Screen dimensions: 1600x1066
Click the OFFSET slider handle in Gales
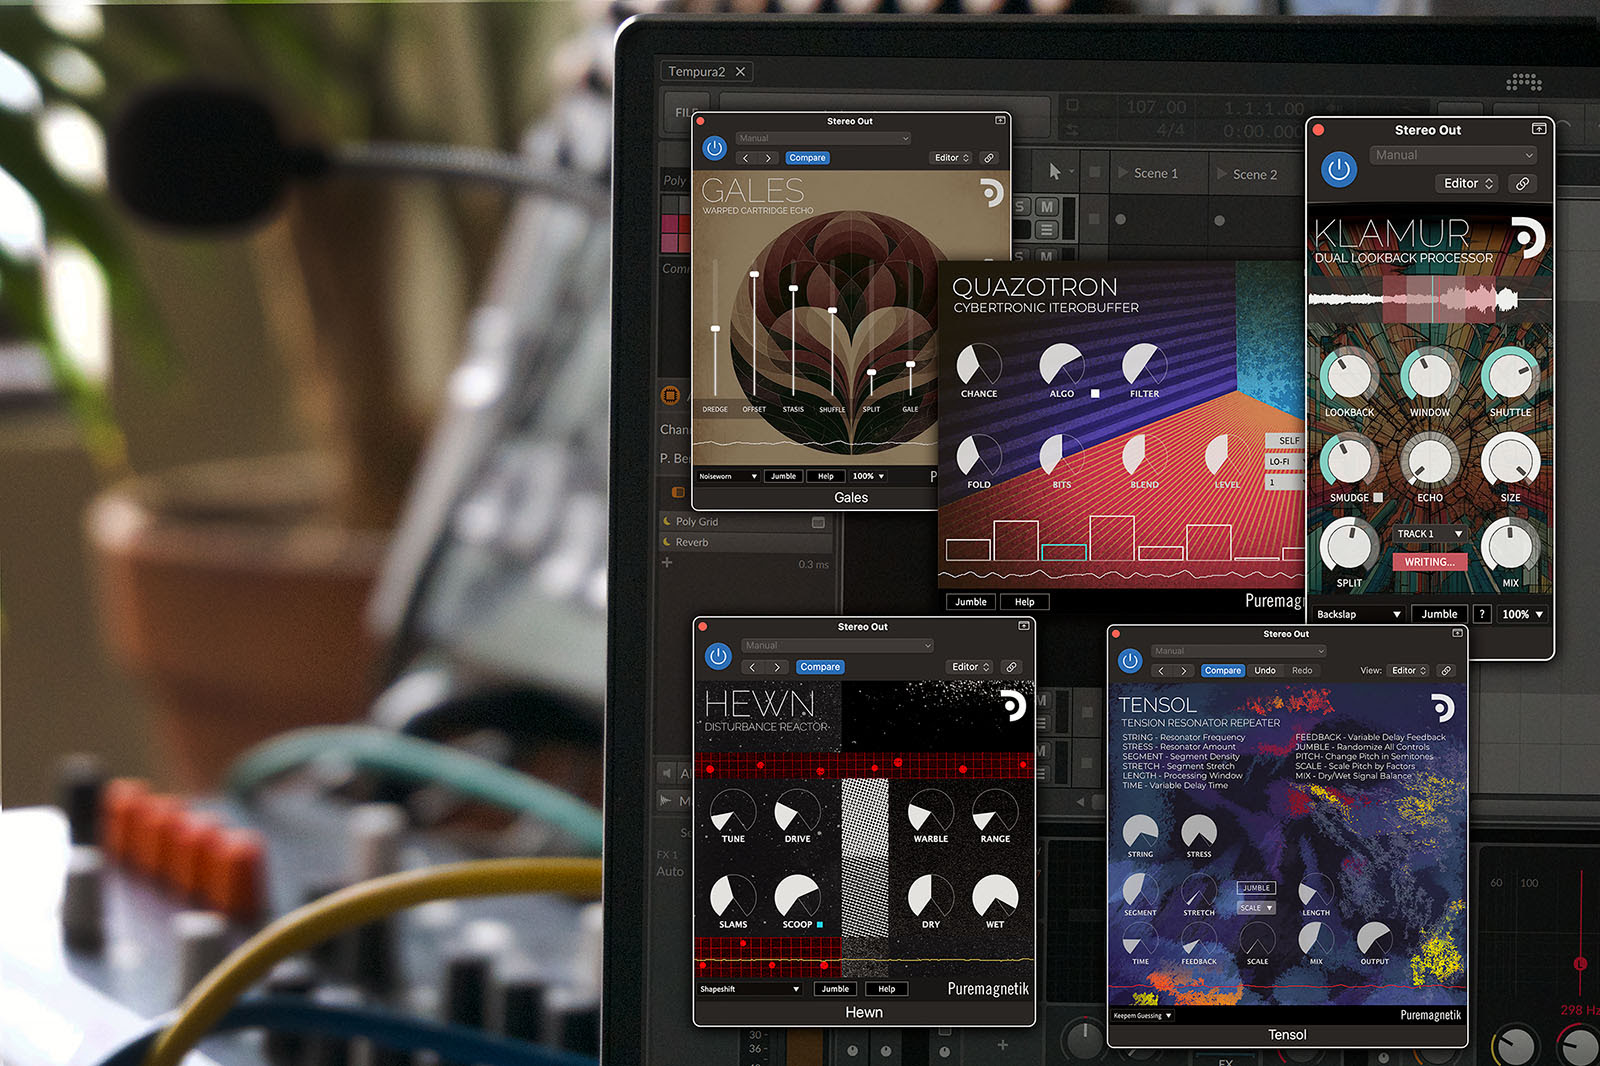(x=754, y=274)
